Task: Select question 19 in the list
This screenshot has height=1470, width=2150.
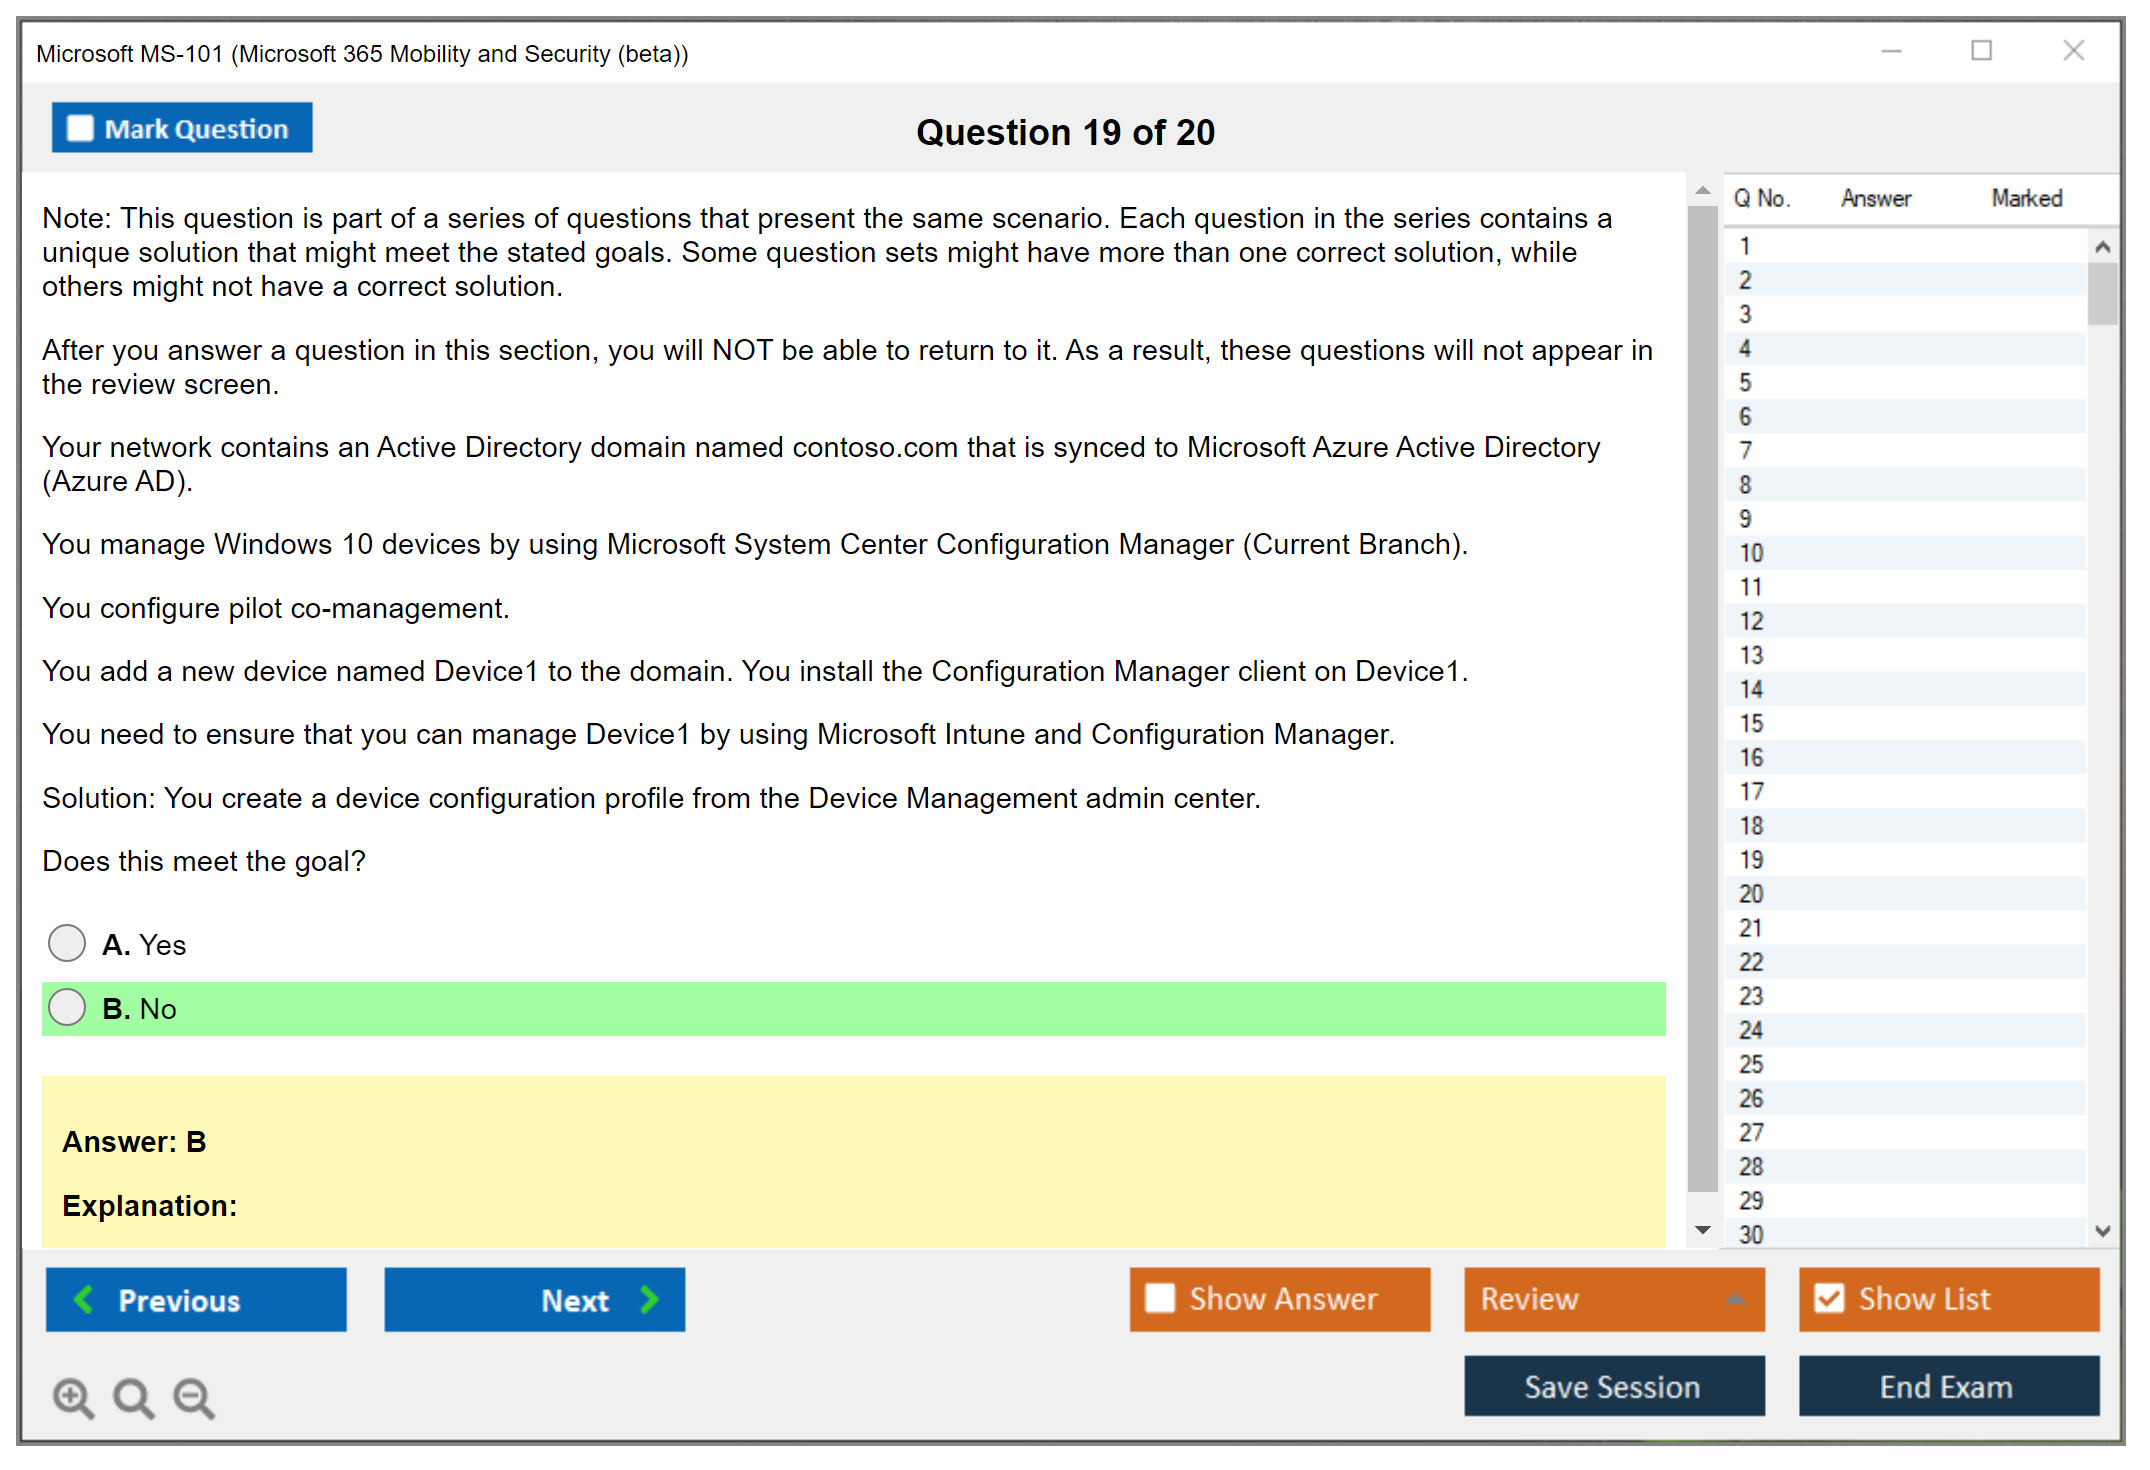Action: (x=1751, y=860)
